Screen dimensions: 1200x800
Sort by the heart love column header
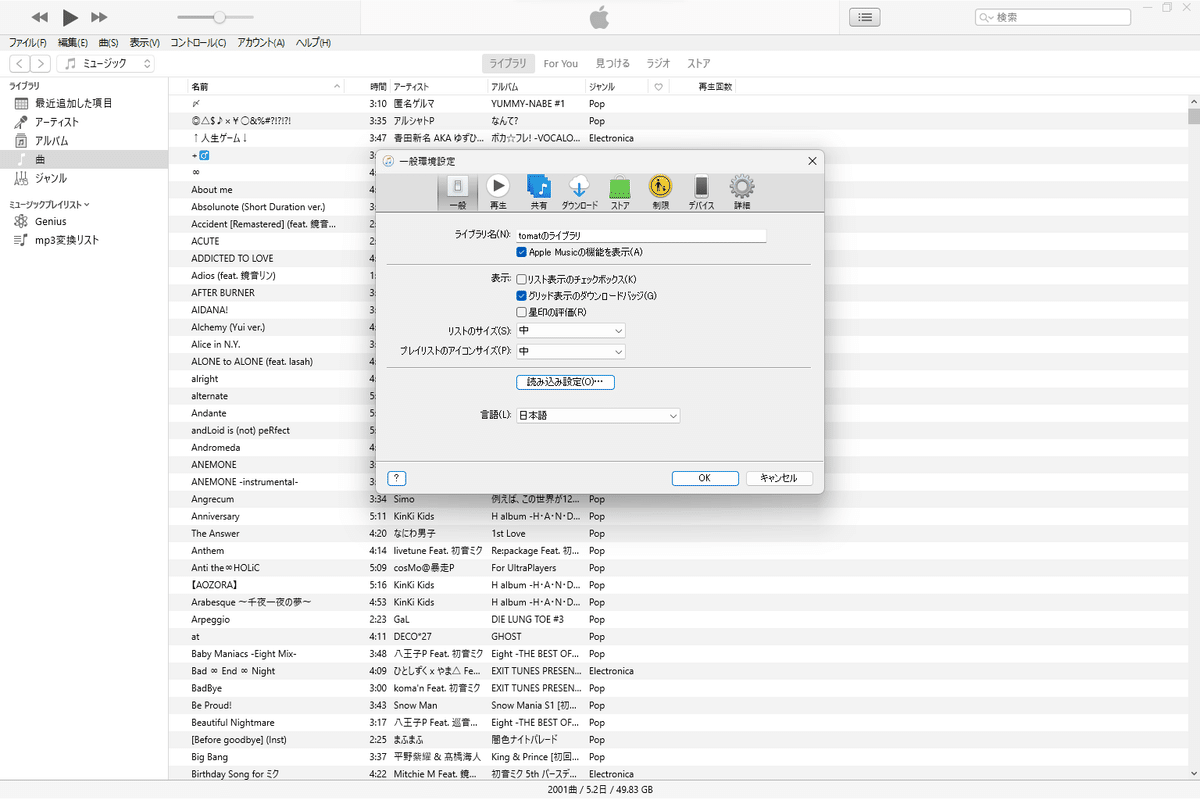pos(658,87)
